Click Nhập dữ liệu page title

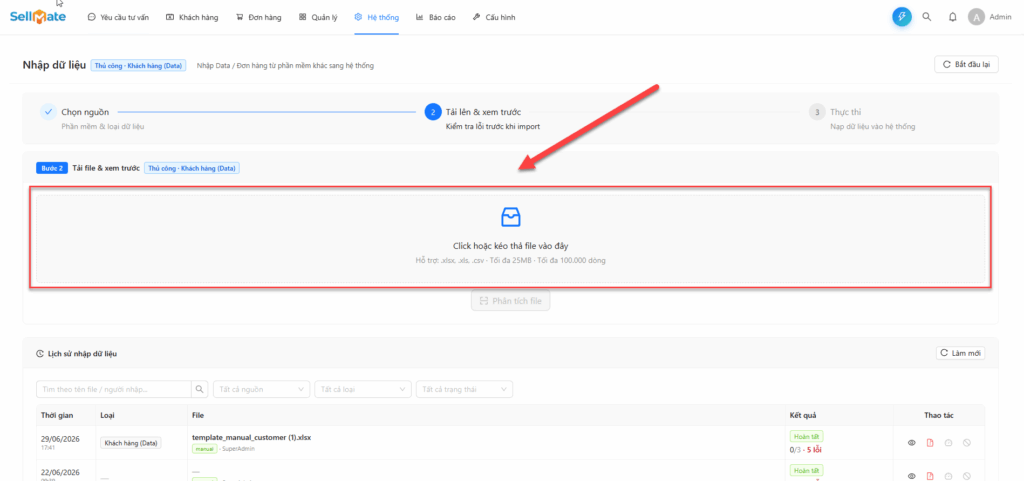(54, 65)
